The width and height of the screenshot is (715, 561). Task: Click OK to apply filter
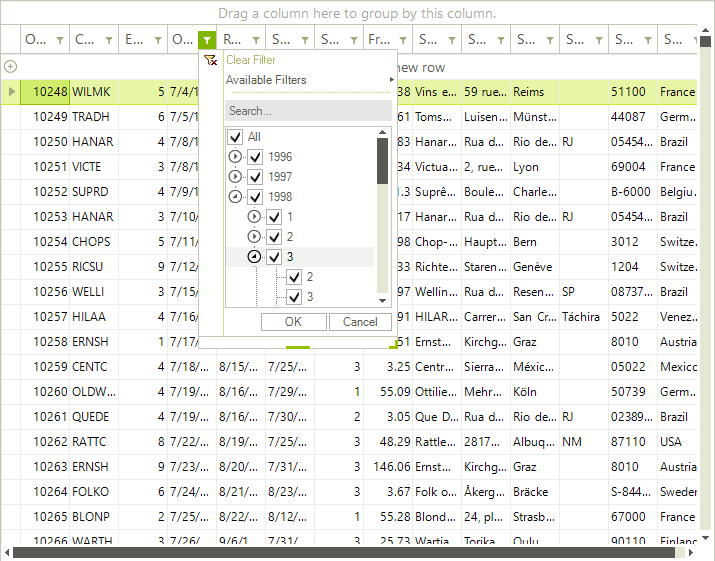coord(294,322)
